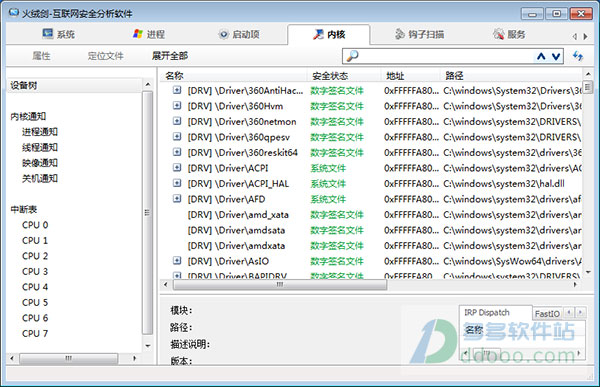Viewport: 600px width, 387px height.
Task: Sort by the 路径 column header
Action: [511, 76]
